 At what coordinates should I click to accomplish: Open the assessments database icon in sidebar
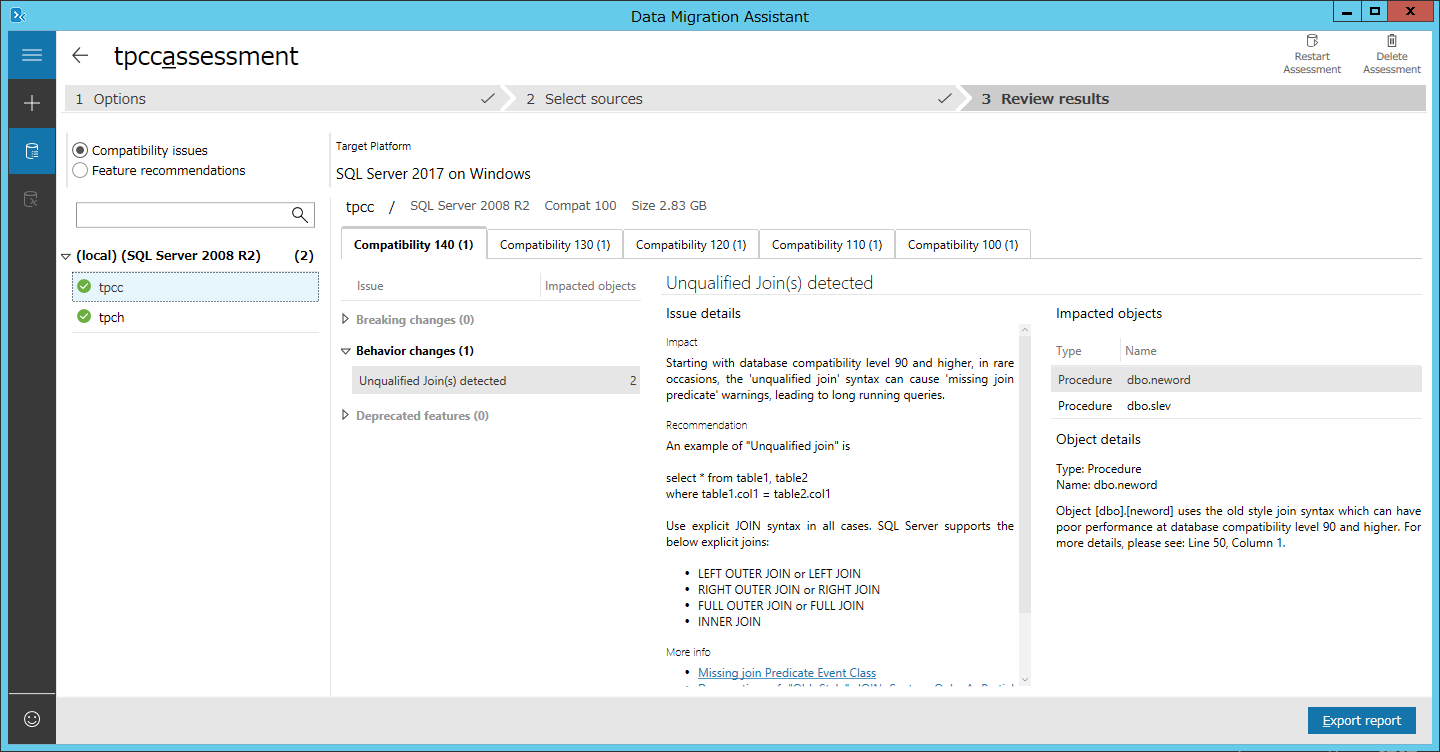pyautogui.click(x=32, y=151)
